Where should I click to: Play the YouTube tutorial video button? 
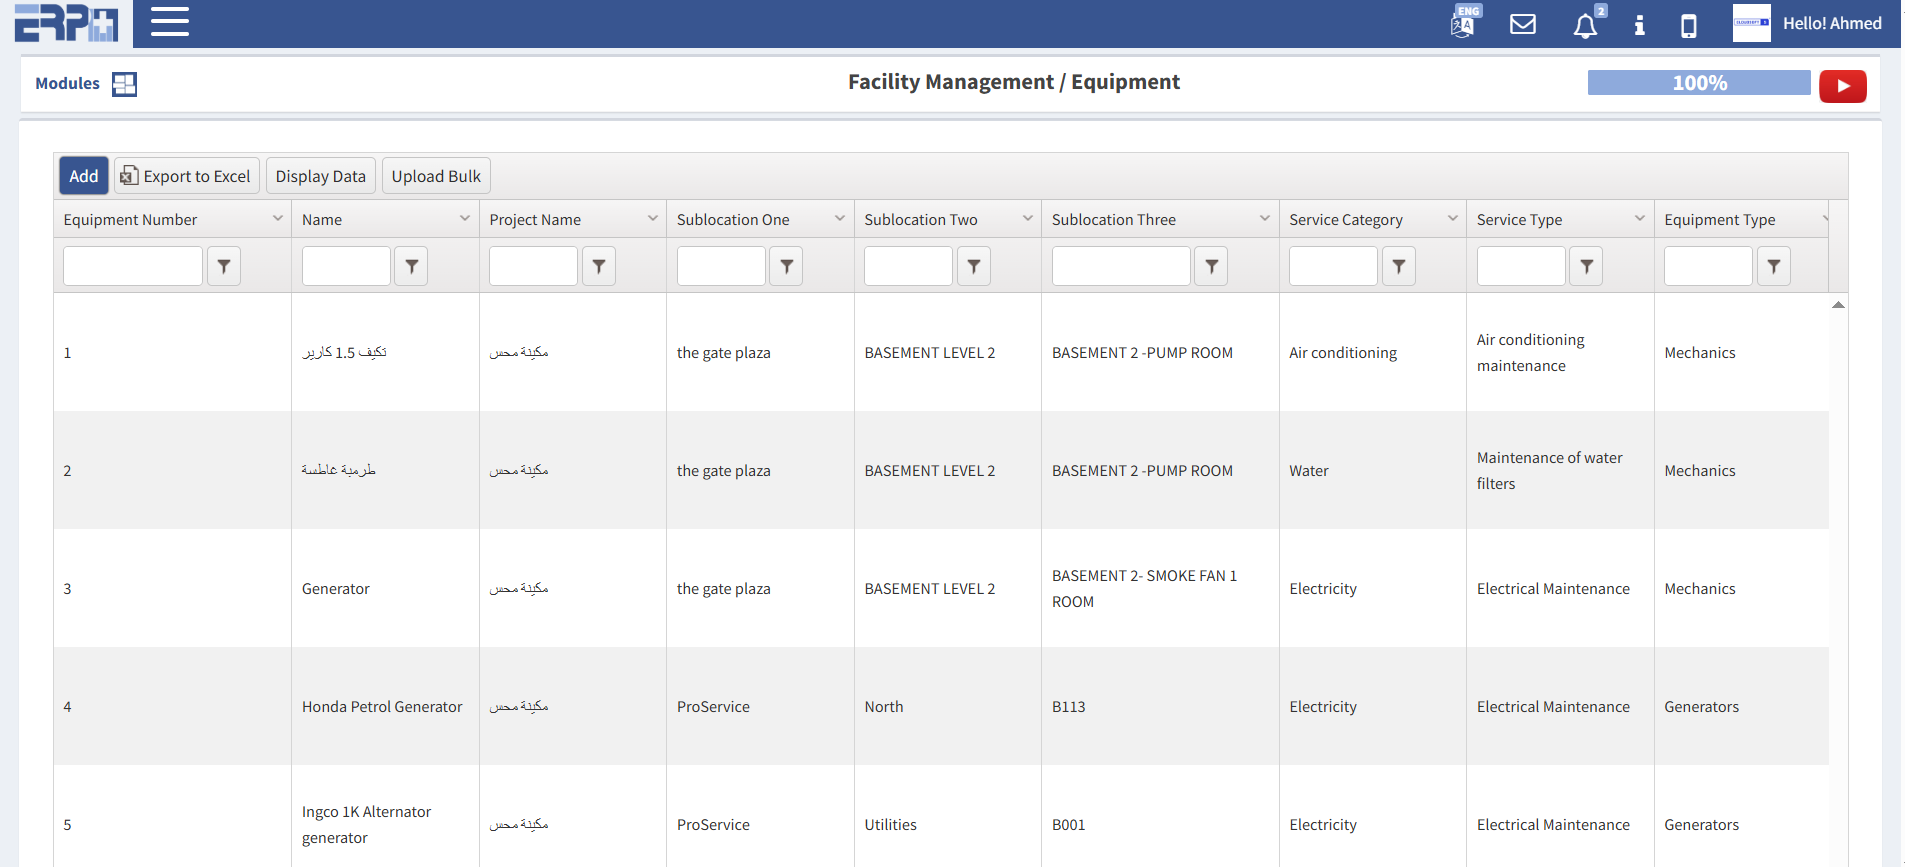[1842, 86]
